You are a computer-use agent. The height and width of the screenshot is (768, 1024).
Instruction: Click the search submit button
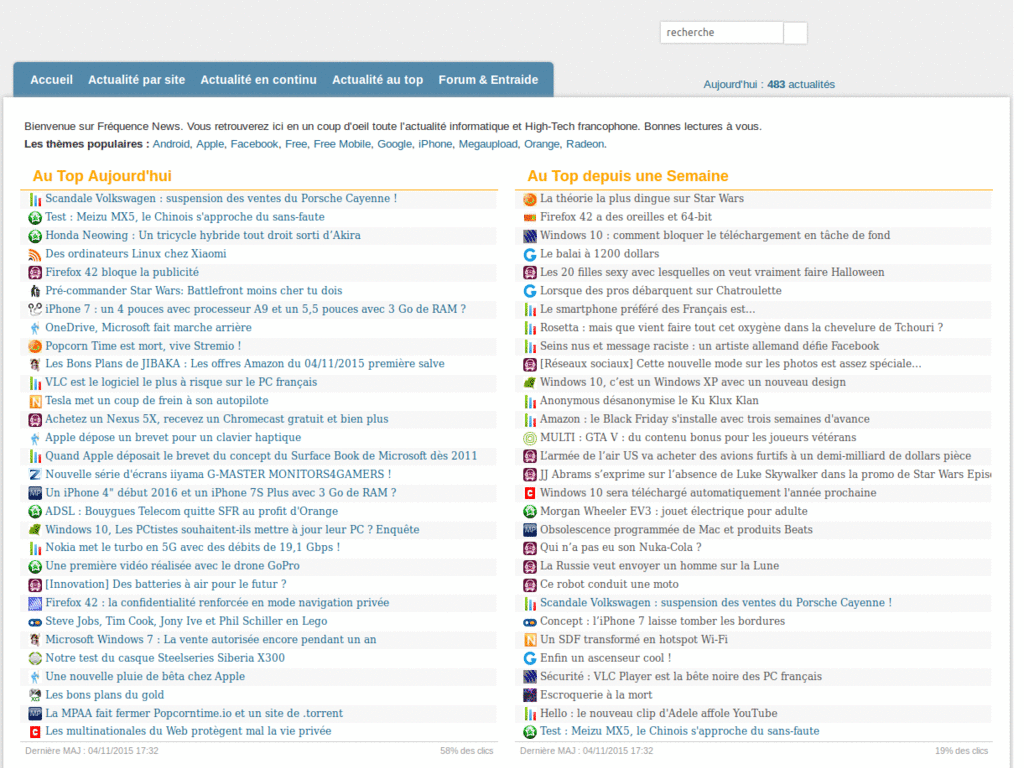[x=795, y=33]
